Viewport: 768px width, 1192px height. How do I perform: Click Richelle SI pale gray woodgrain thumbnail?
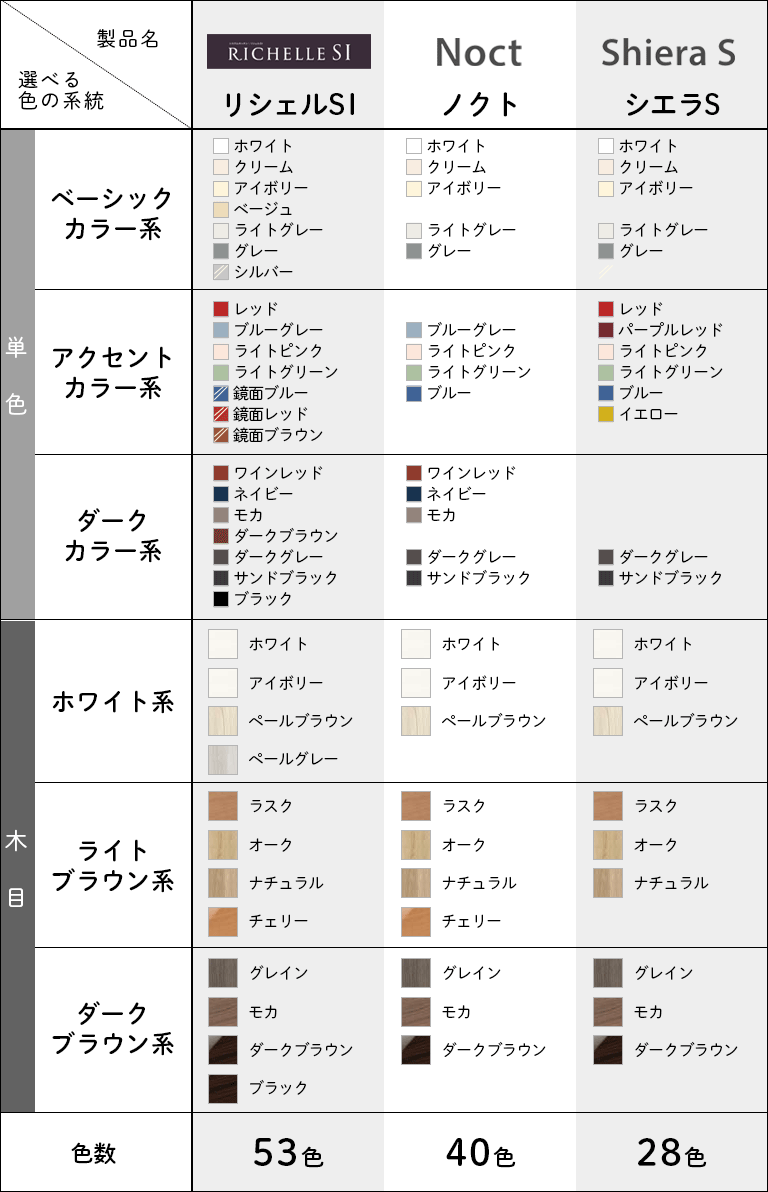[x=223, y=759]
